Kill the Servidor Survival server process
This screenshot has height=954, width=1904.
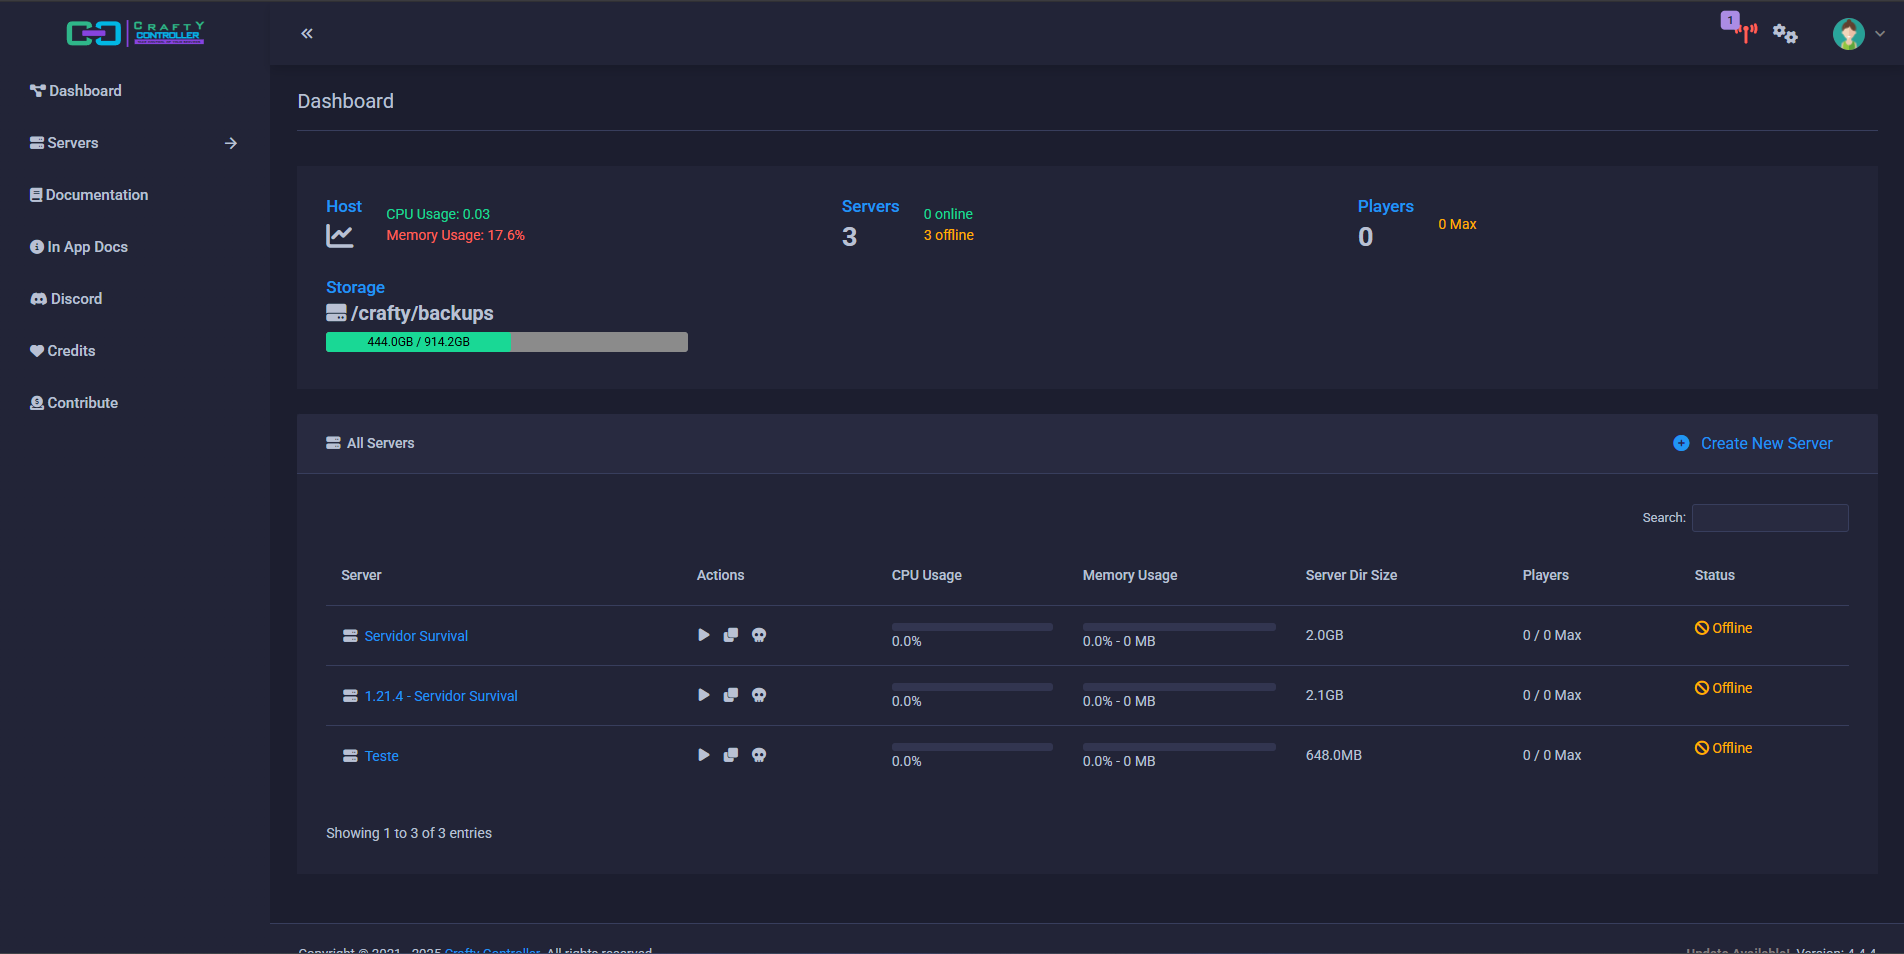tap(759, 635)
